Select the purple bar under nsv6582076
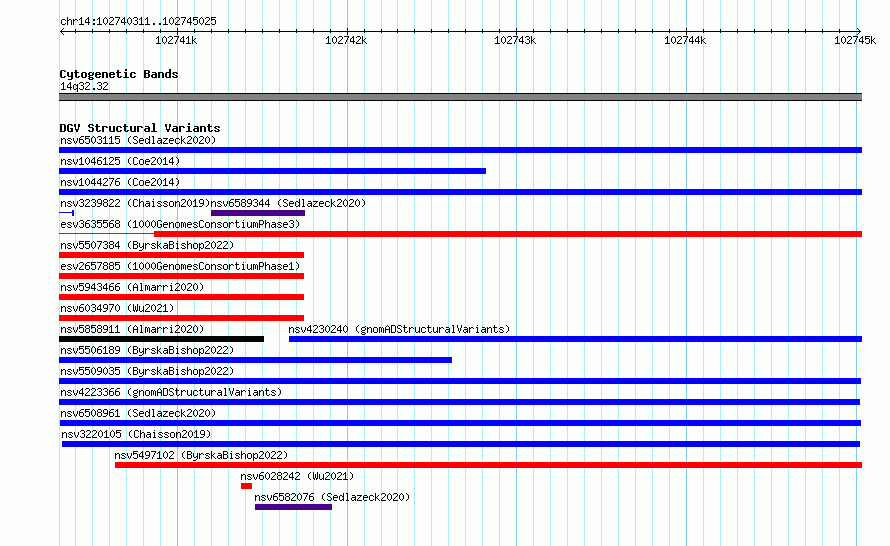This screenshot has height=546, width=890. point(293,507)
